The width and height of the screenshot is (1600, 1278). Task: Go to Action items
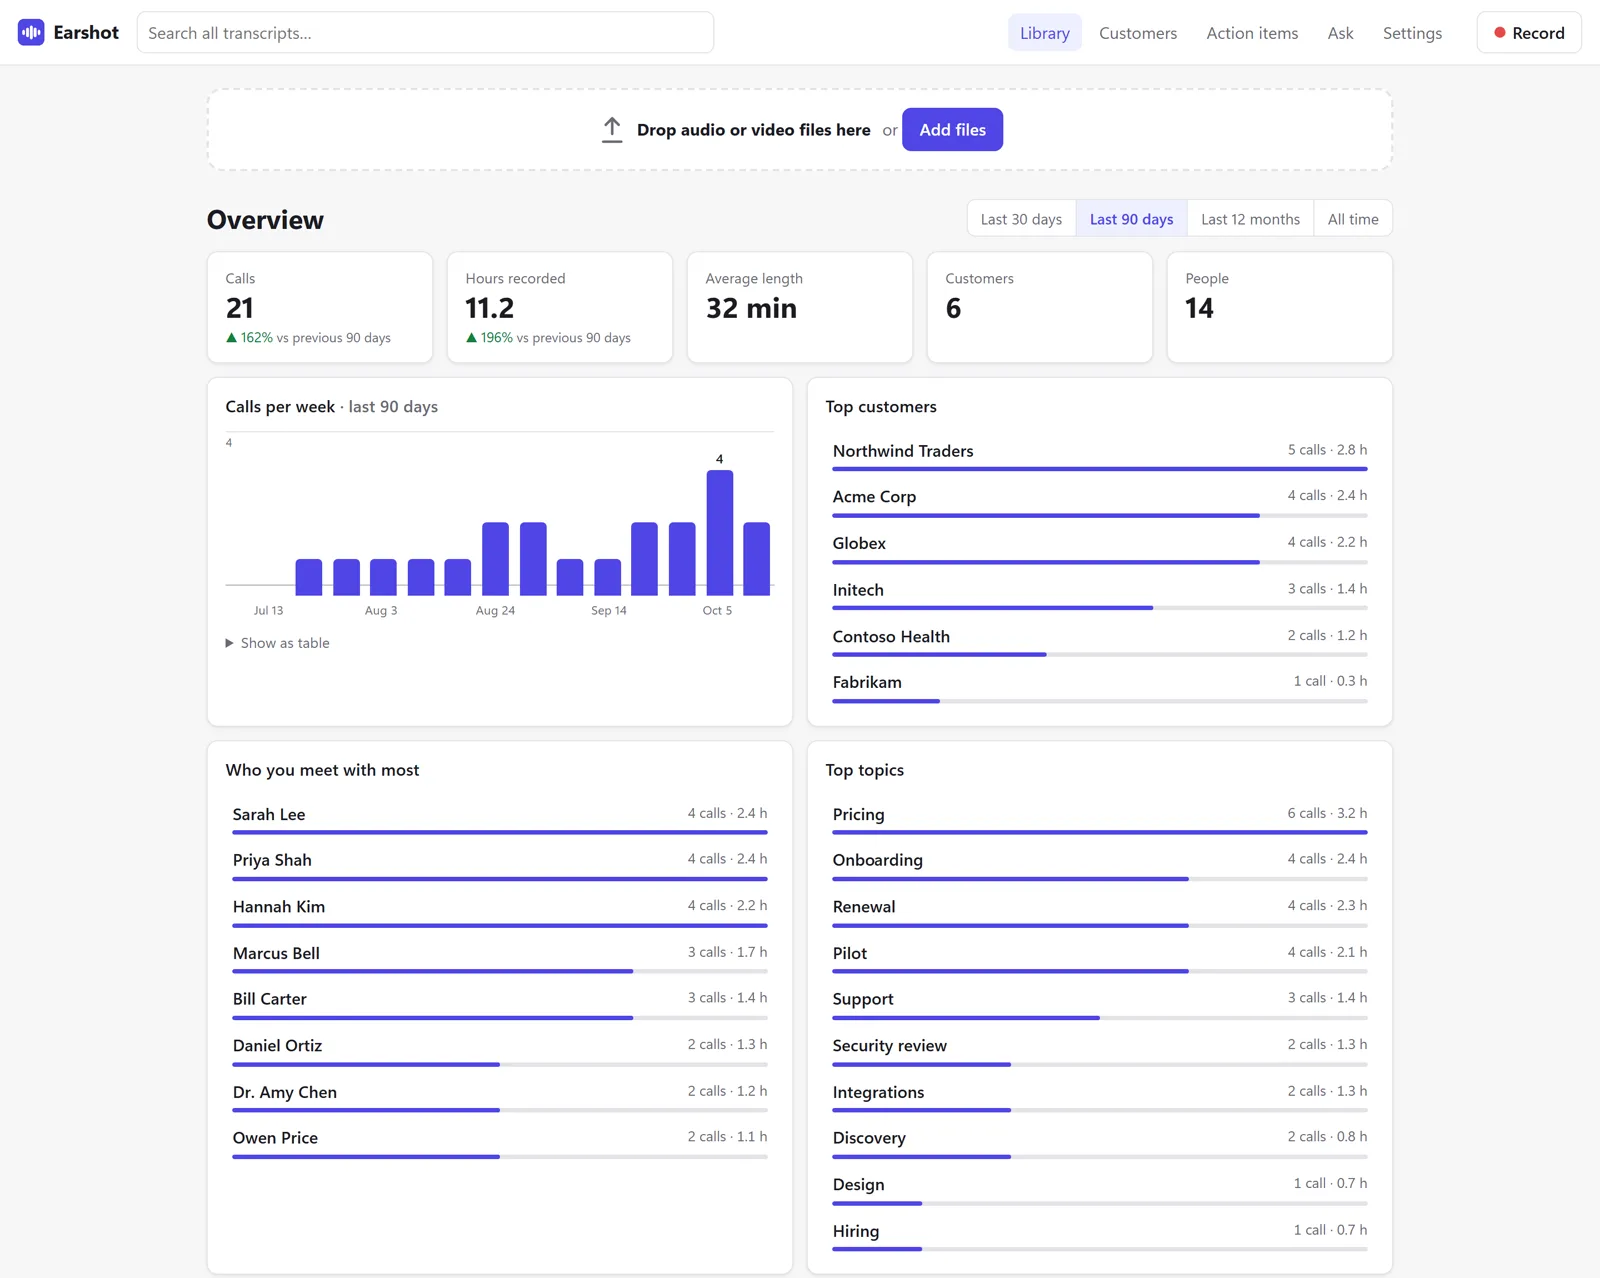point(1252,33)
